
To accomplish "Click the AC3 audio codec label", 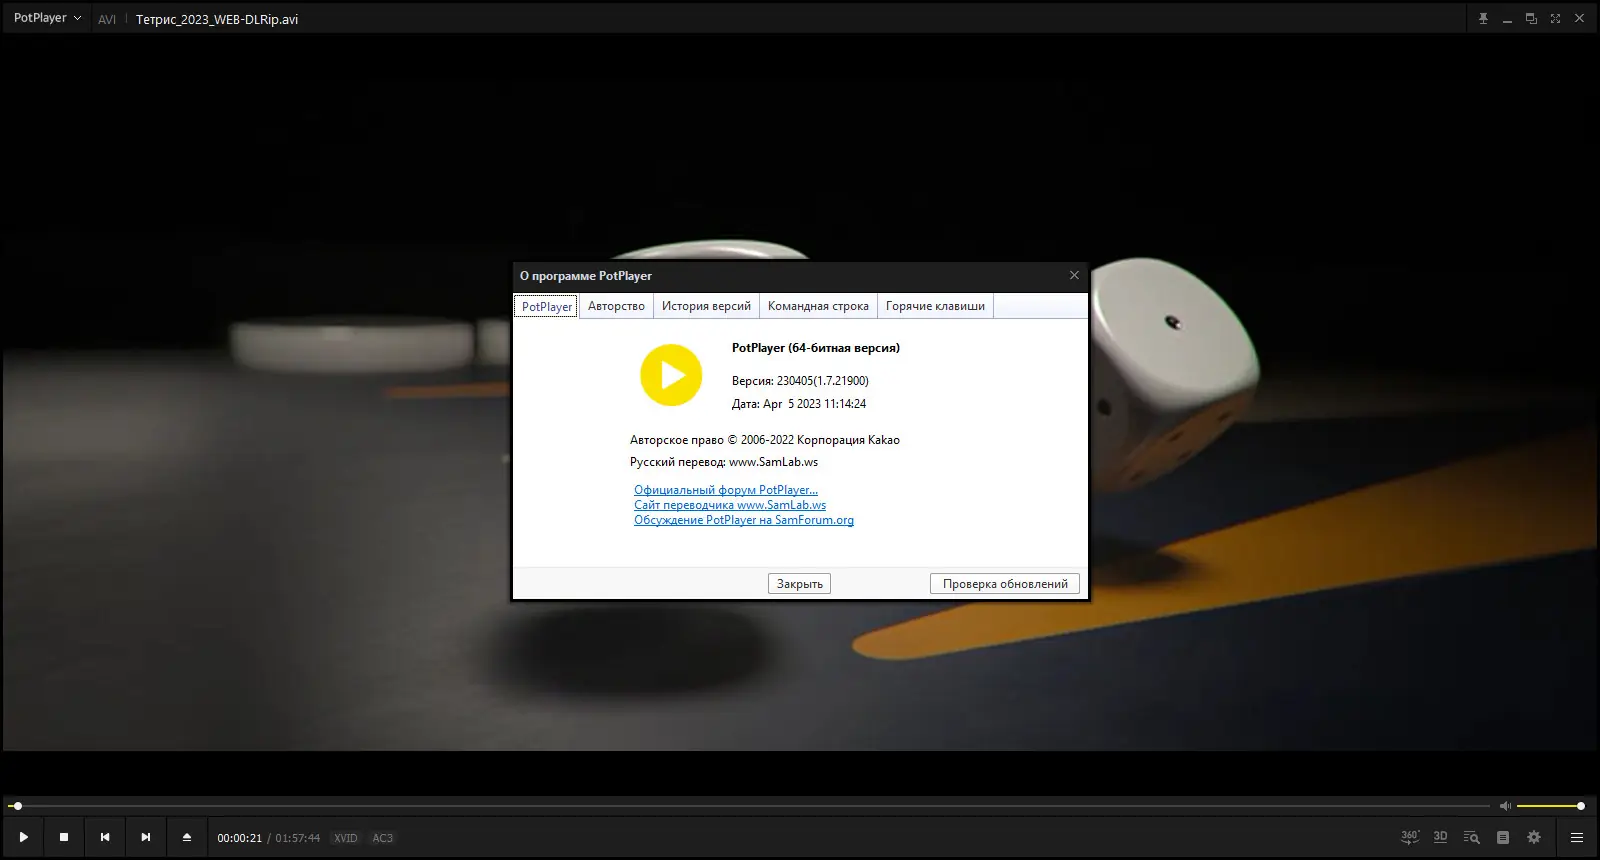I will tap(383, 838).
